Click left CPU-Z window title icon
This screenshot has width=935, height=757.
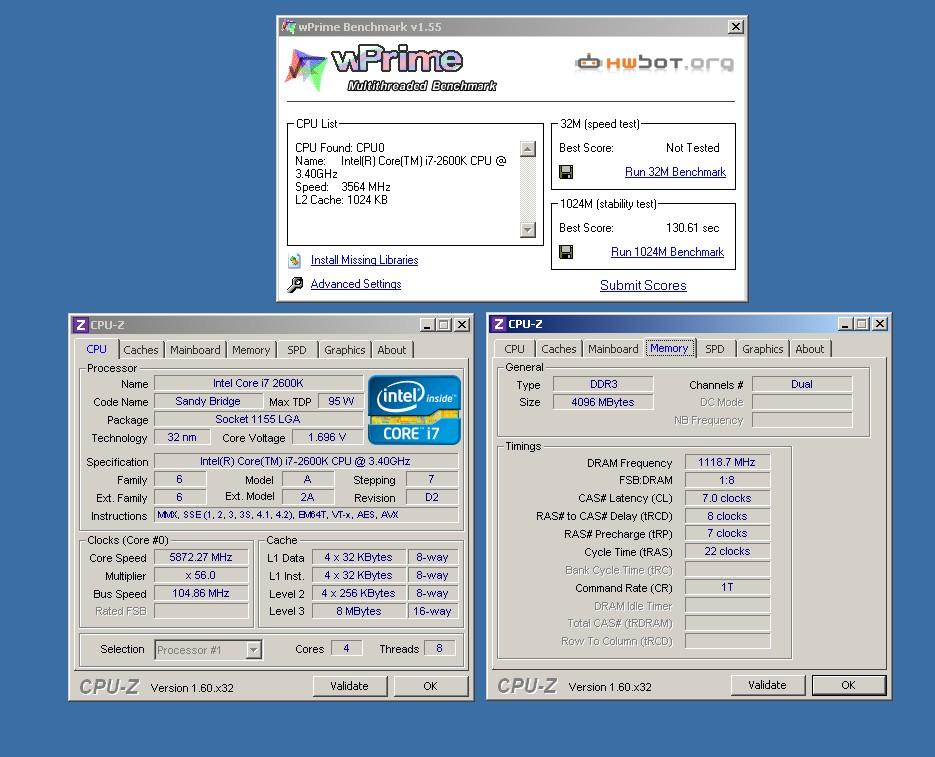pos(81,325)
